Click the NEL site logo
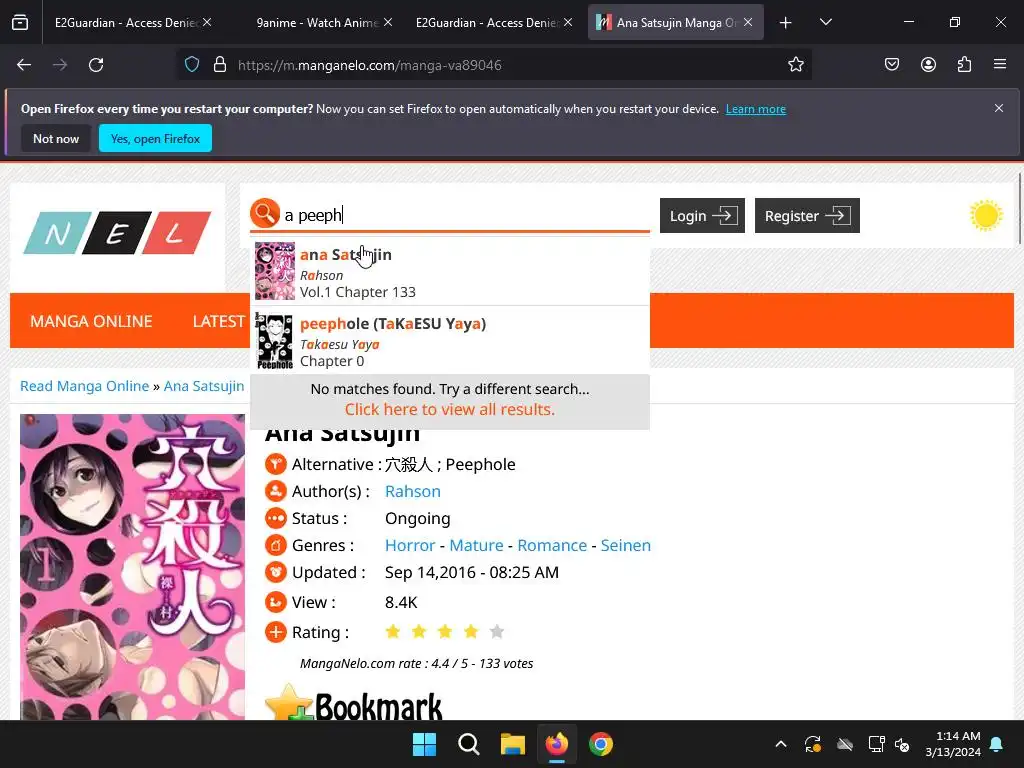Screen dimensions: 1024x768 pos(118,232)
